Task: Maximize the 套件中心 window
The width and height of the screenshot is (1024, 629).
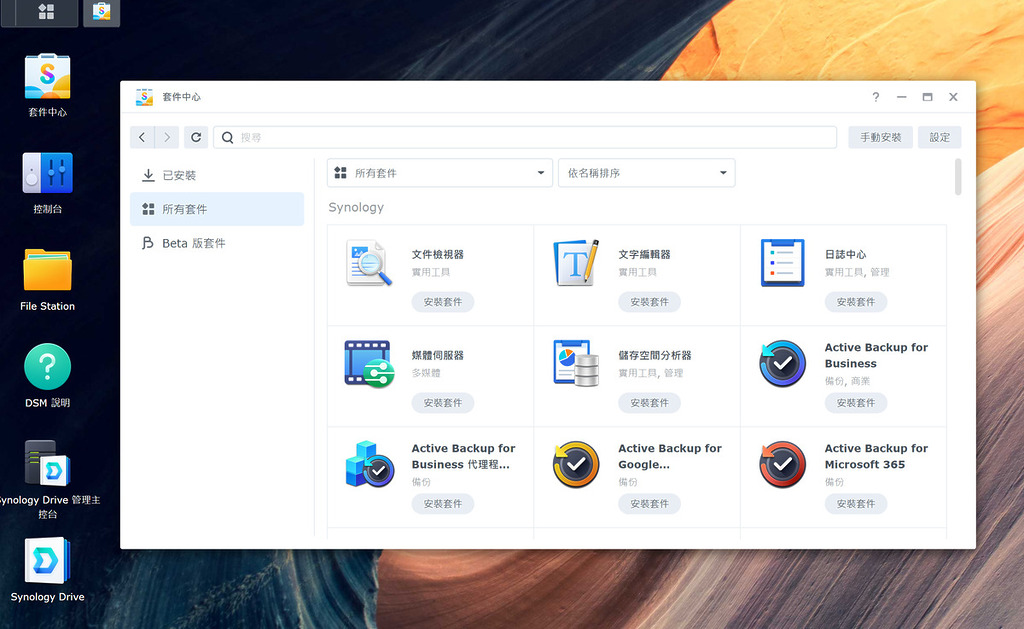Action: coord(927,97)
